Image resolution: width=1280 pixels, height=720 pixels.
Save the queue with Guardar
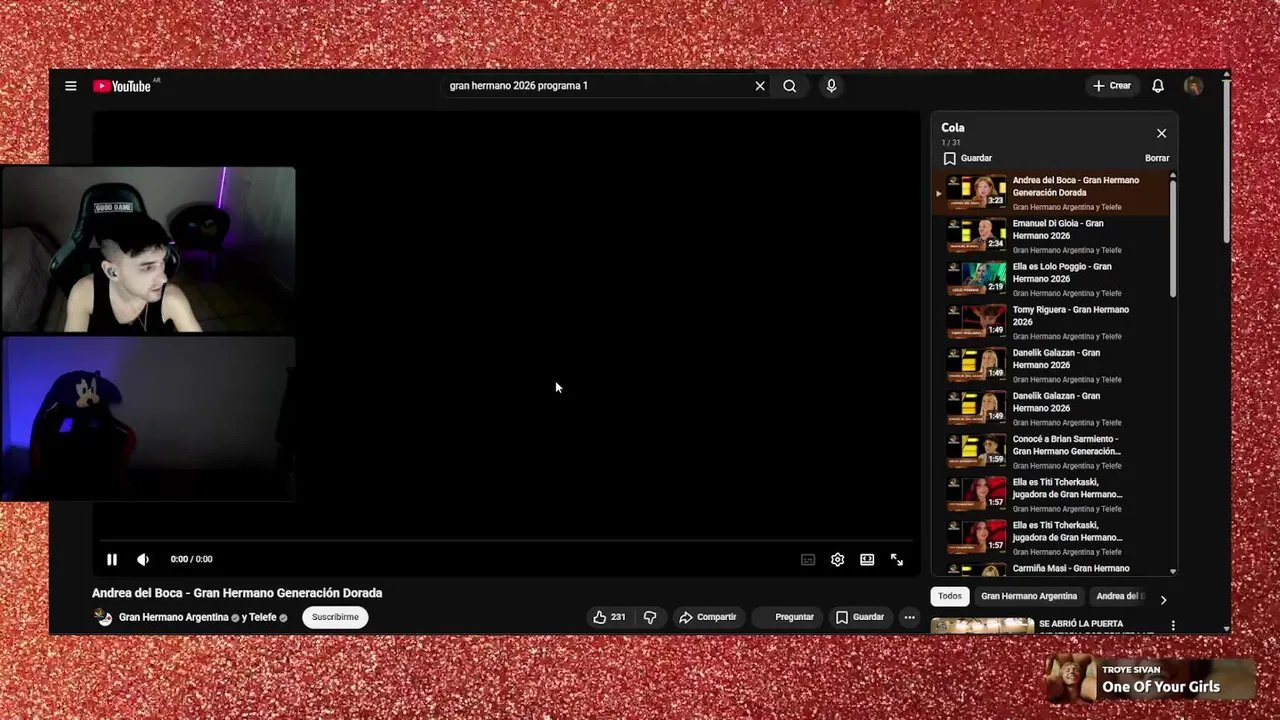[x=968, y=158]
